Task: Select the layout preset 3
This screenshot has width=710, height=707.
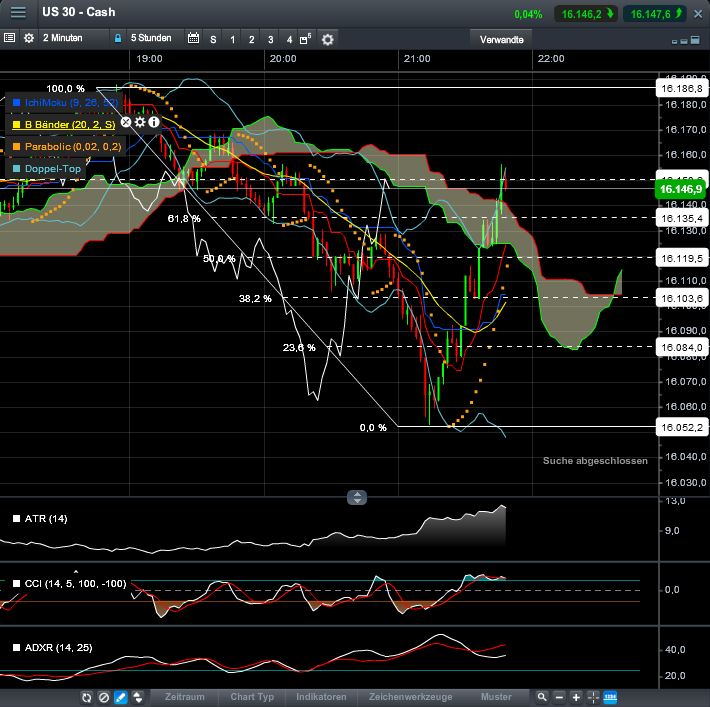Action: click(270, 40)
